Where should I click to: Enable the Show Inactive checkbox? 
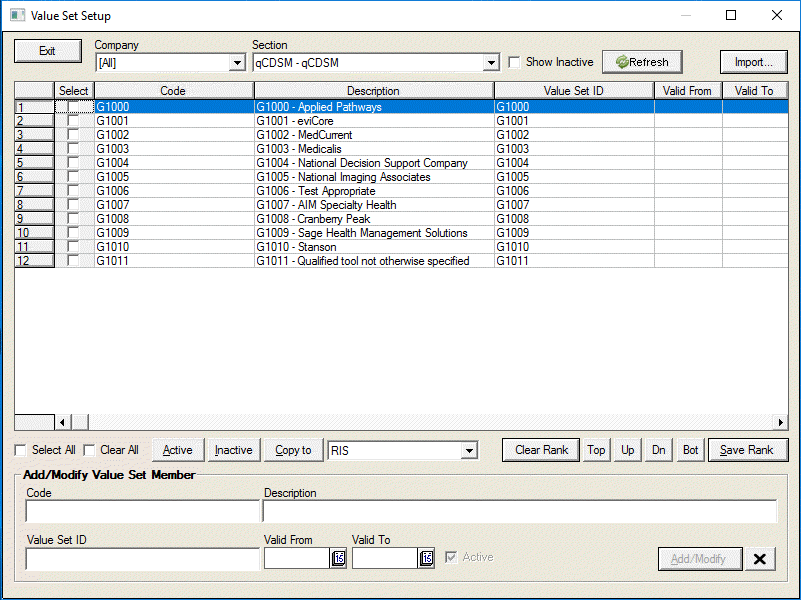point(514,62)
